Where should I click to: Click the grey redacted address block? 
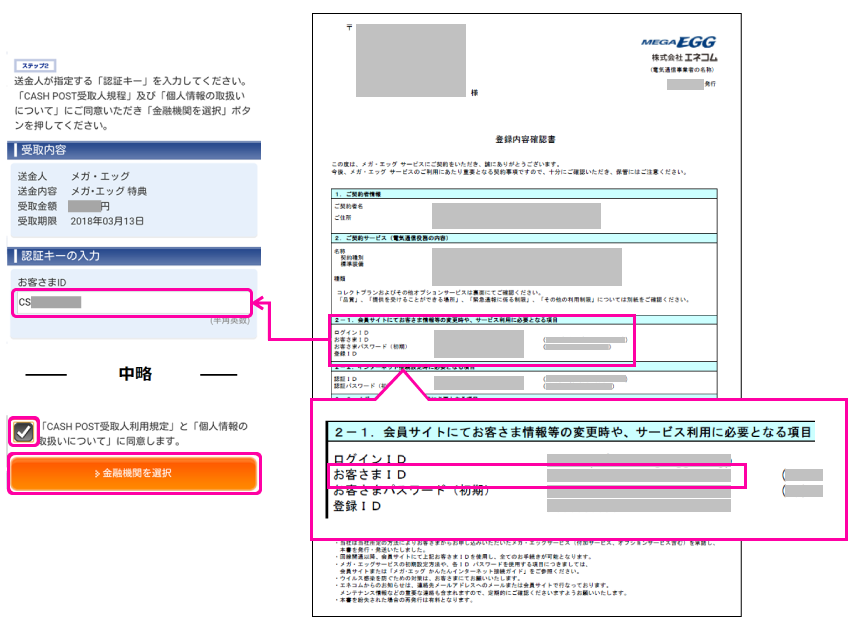(x=410, y=60)
